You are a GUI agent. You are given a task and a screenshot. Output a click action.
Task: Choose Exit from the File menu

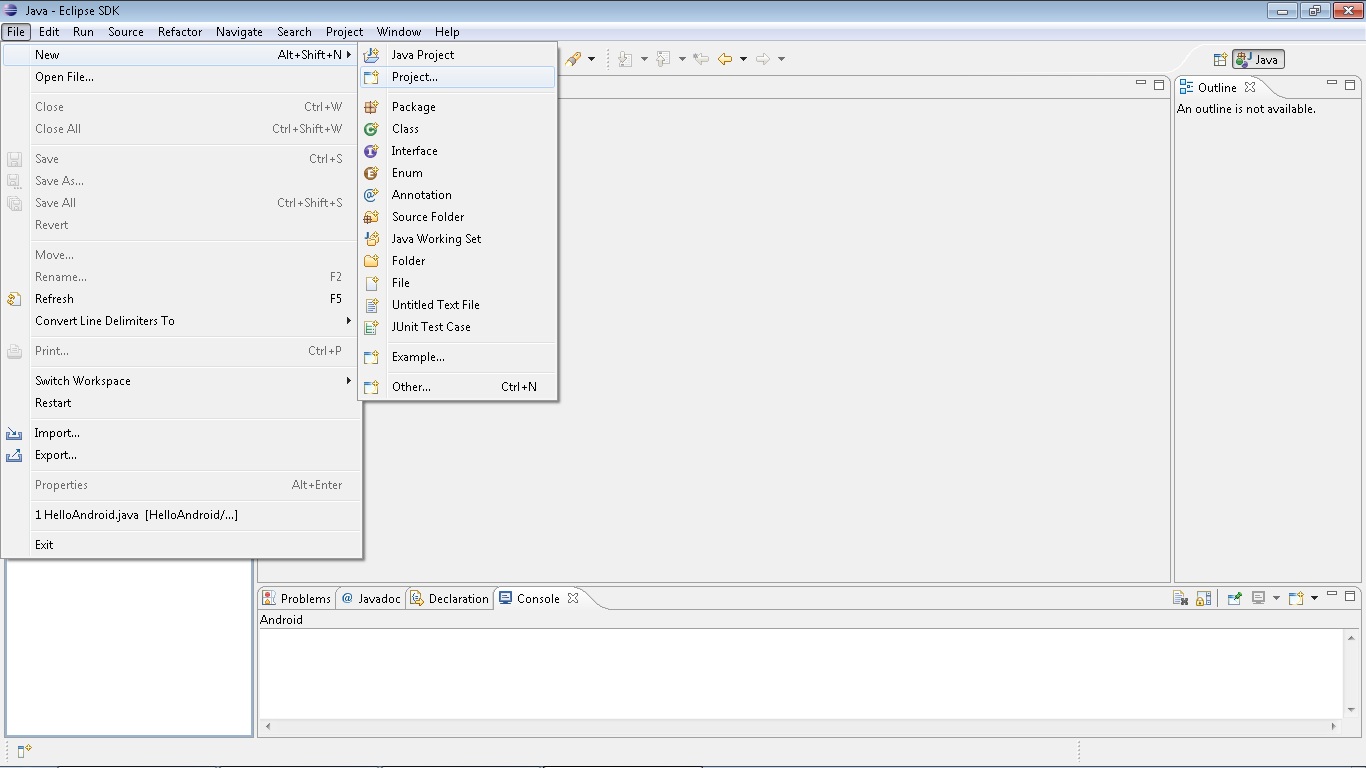pos(181,545)
